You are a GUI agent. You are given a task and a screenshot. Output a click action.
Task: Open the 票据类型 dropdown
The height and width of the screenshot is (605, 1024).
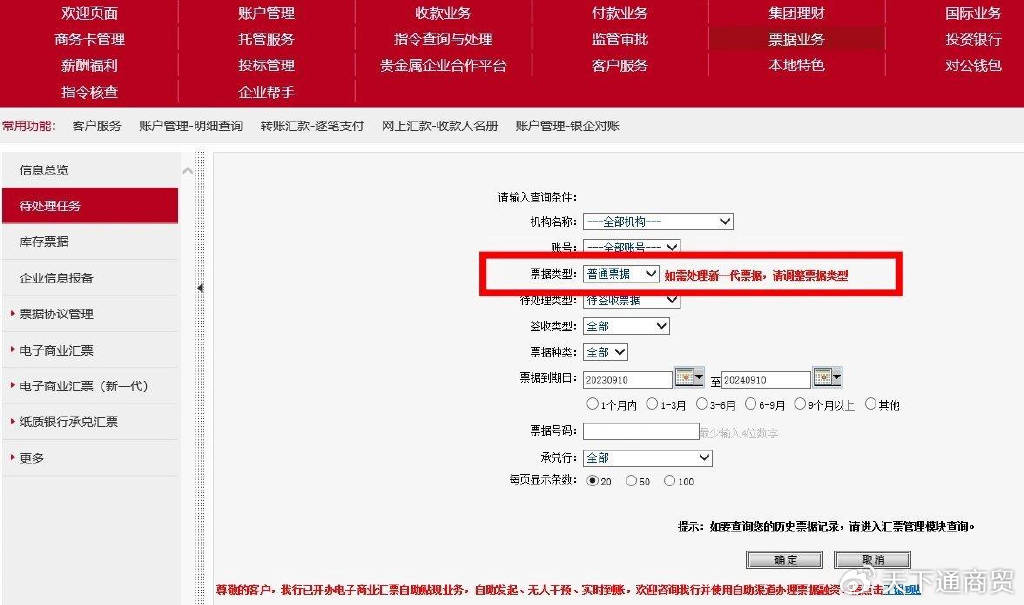620,273
